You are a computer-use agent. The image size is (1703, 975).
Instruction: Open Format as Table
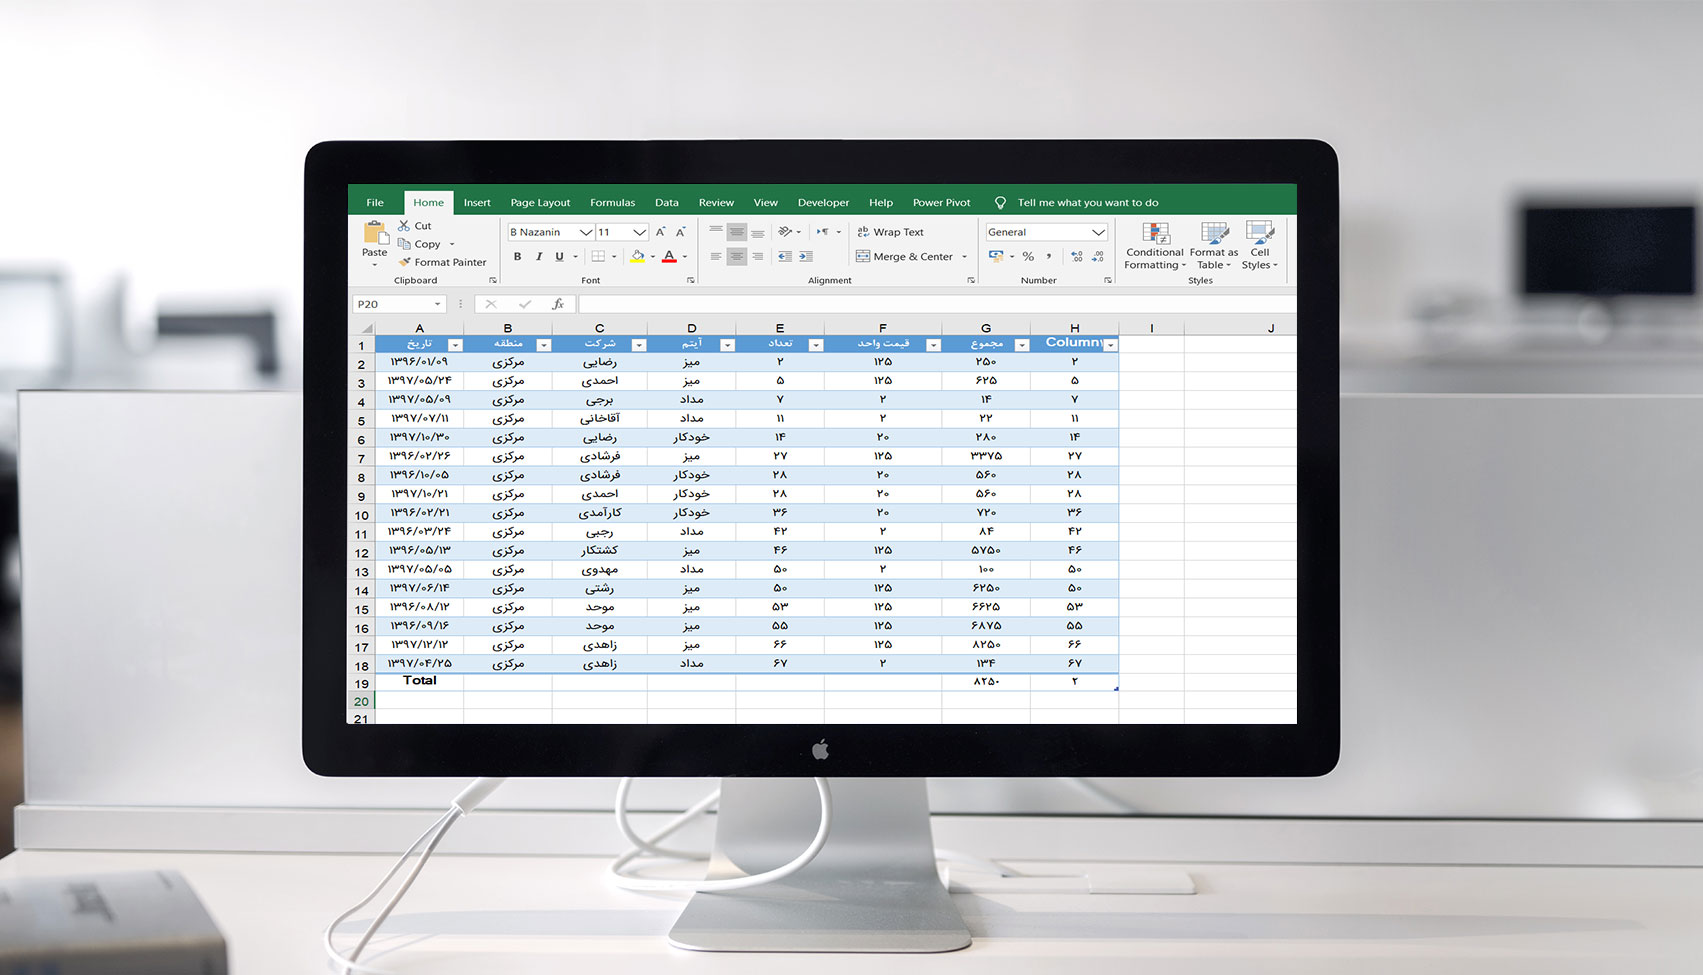(x=1214, y=246)
